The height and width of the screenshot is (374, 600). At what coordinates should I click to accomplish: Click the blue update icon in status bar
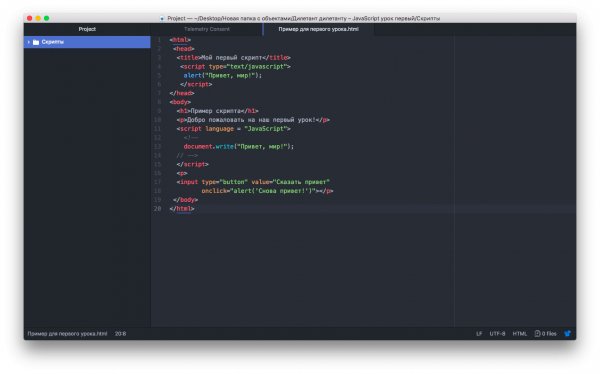pos(567,333)
